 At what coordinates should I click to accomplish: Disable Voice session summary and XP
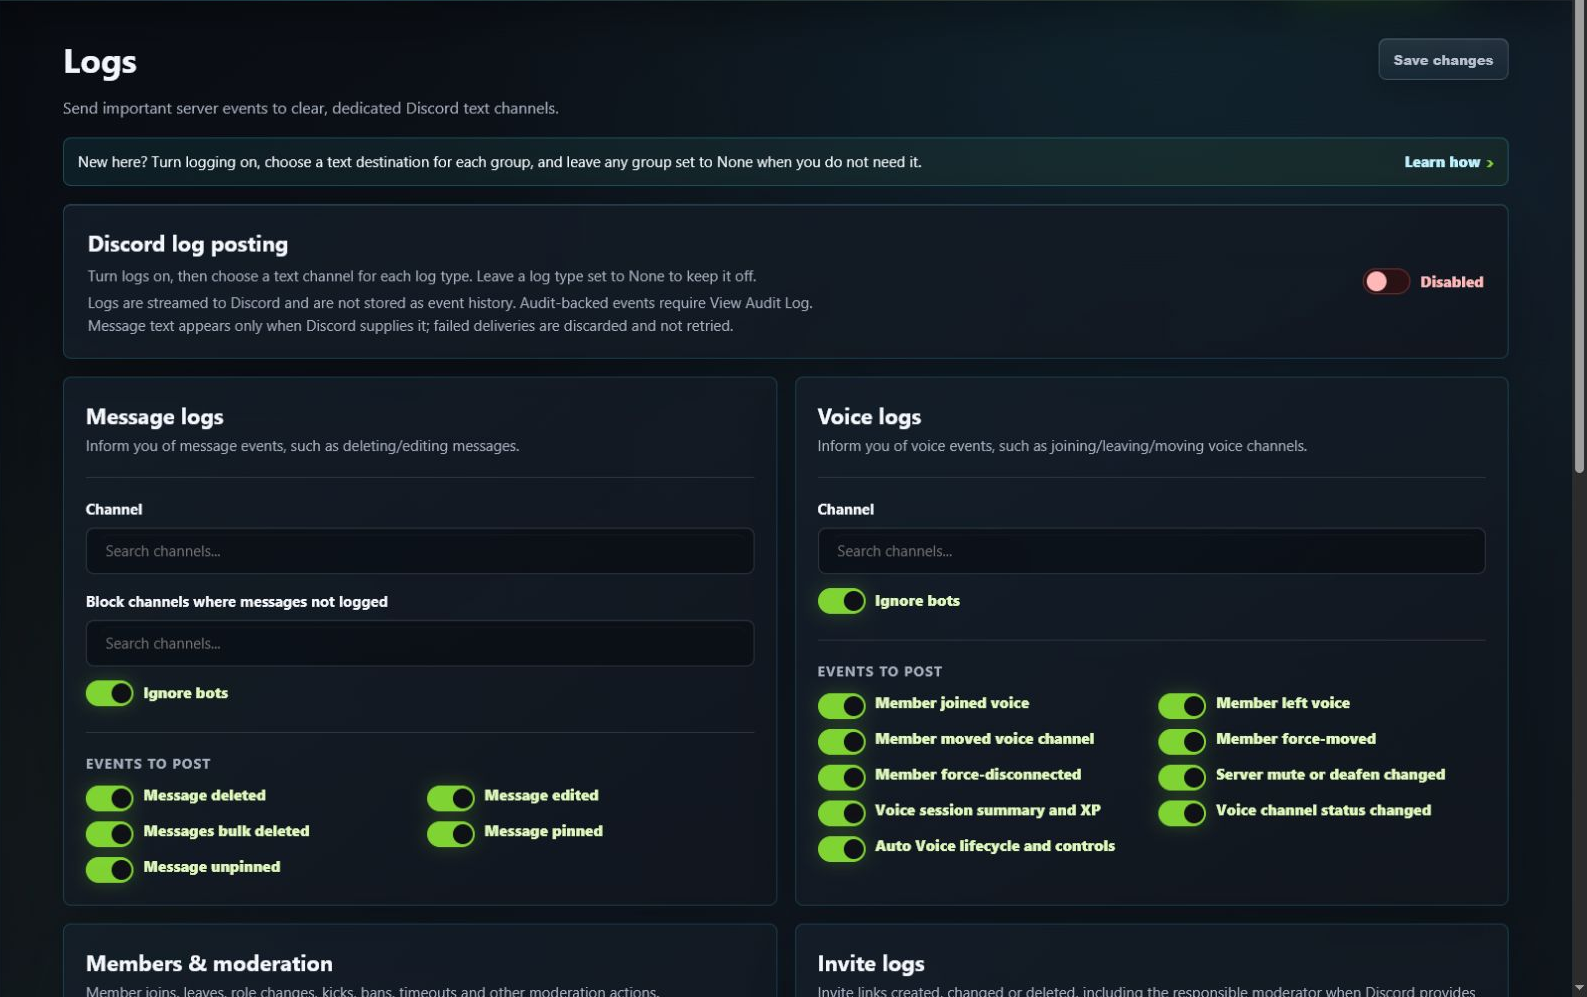pyautogui.click(x=841, y=813)
